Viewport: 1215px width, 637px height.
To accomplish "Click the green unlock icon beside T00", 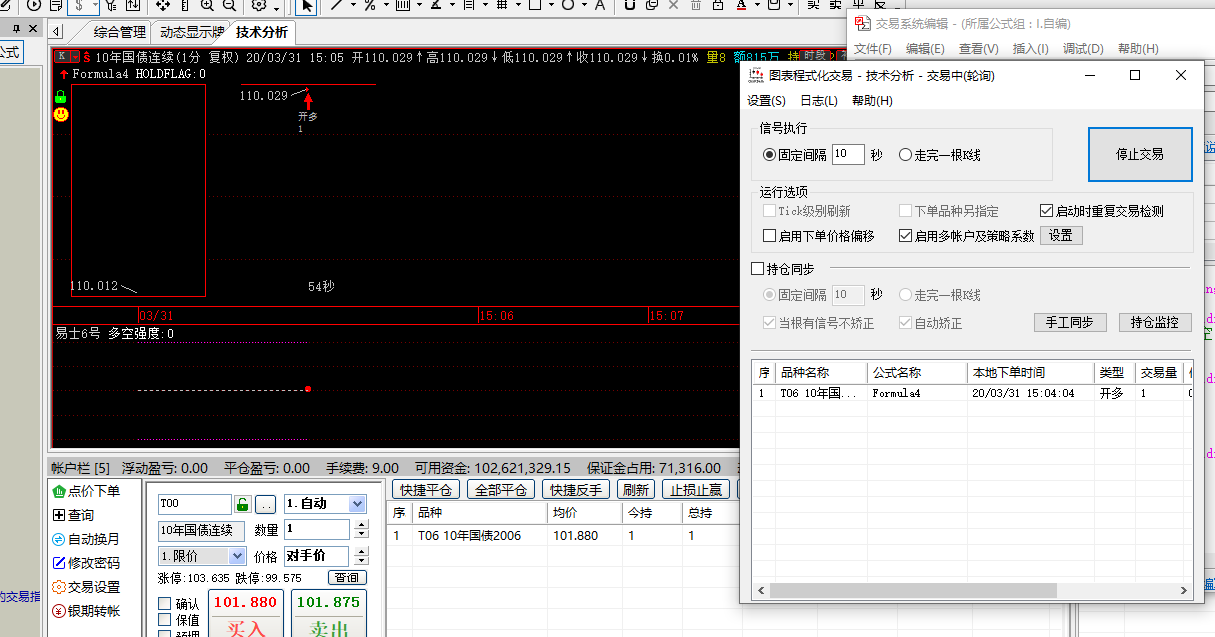I will click(242, 504).
